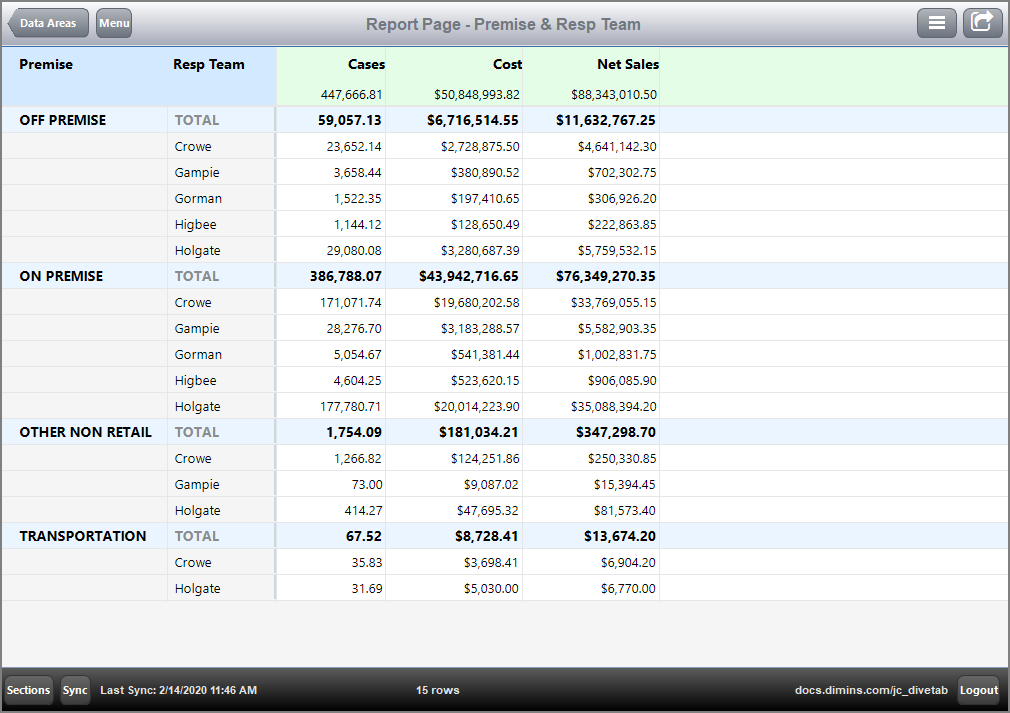Click the Premise column header
The width and height of the screenshot is (1010, 713).
click(x=46, y=64)
